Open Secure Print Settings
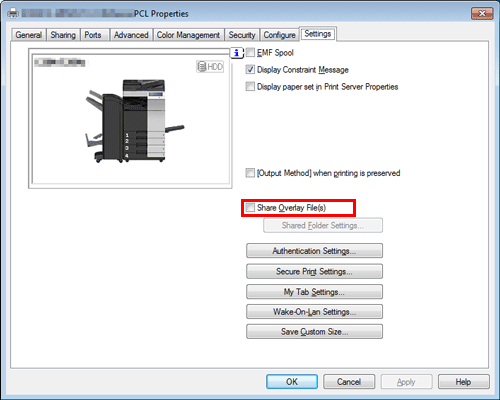 click(x=314, y=272)
